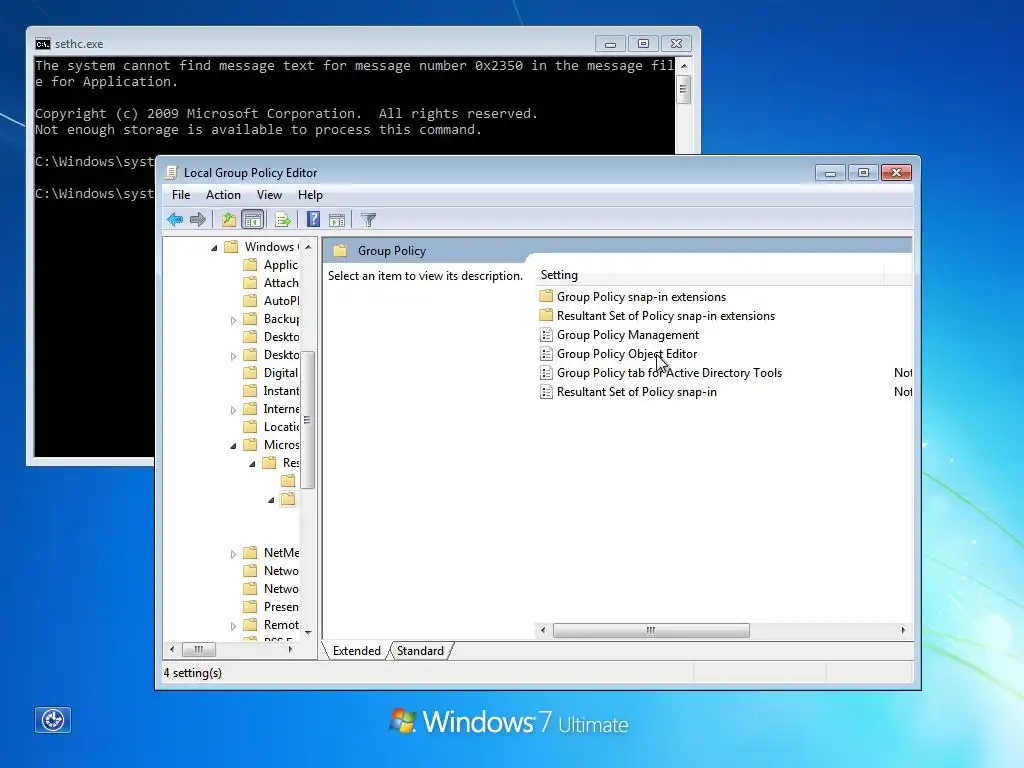The width and height of the screenshot is (1024, 768).
Task: Select Group Policy tab for Active Directory Tools
Action: [x=669, y=372]
